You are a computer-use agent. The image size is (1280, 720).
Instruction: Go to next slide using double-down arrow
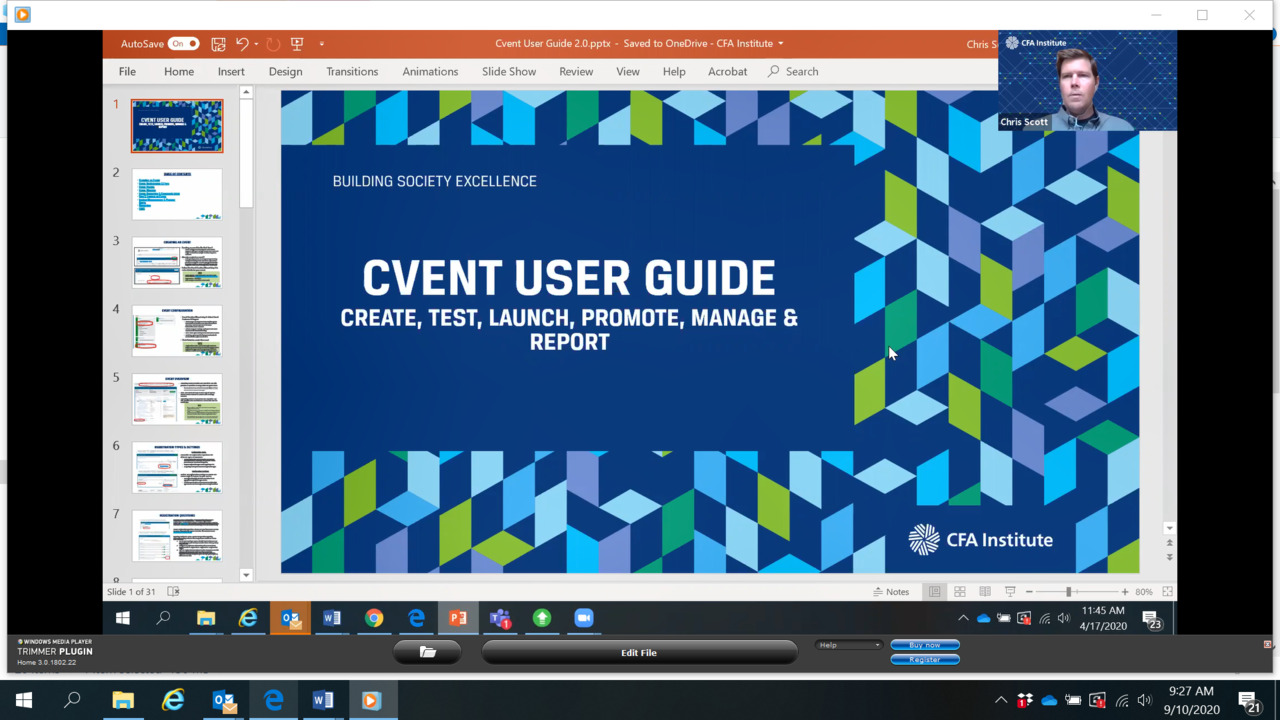(1170, 557)
